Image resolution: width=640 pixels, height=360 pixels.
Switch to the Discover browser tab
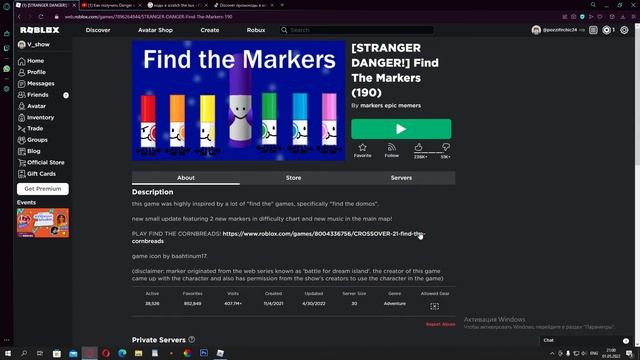(x=243, y=5)
